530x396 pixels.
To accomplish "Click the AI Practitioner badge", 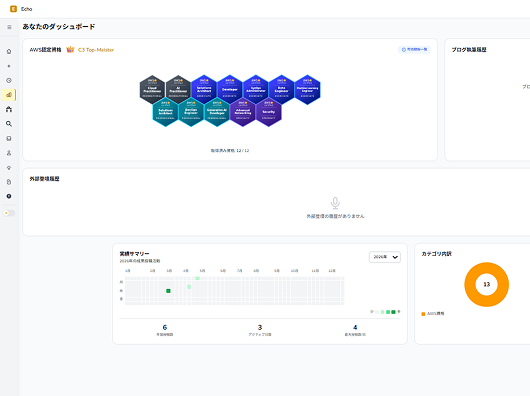I will pyautogui.click(x=178, y=90).
